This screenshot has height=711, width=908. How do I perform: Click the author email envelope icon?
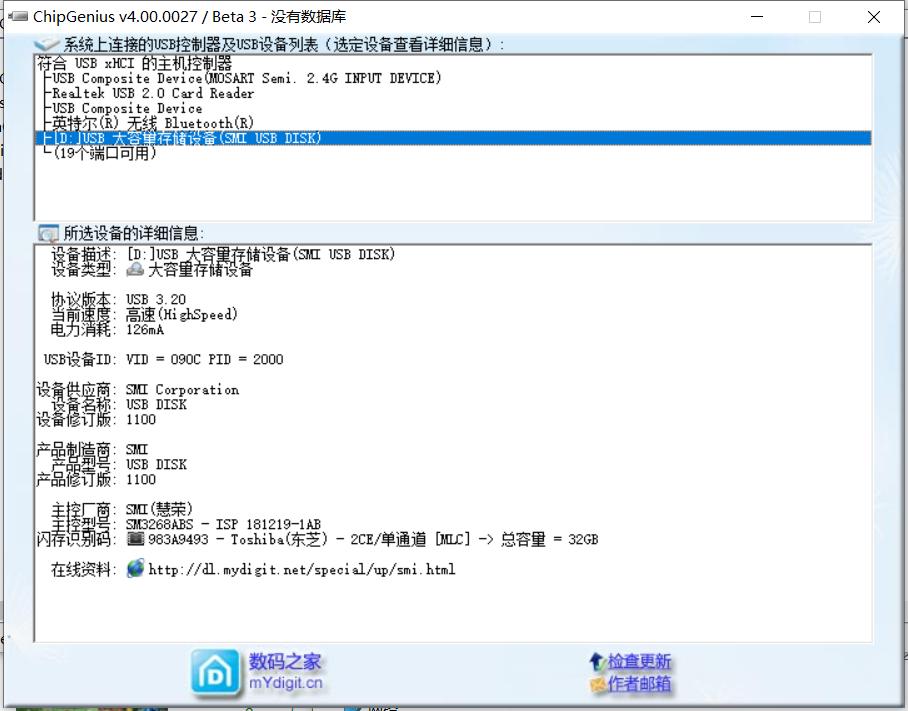point(597,685)
